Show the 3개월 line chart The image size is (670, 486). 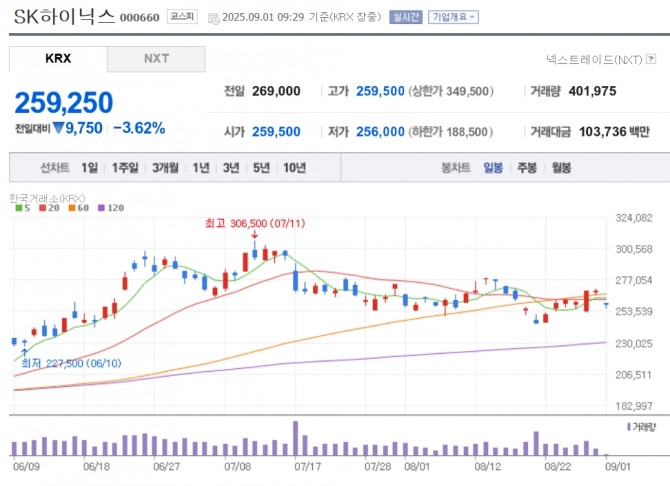tap(165, 168)
